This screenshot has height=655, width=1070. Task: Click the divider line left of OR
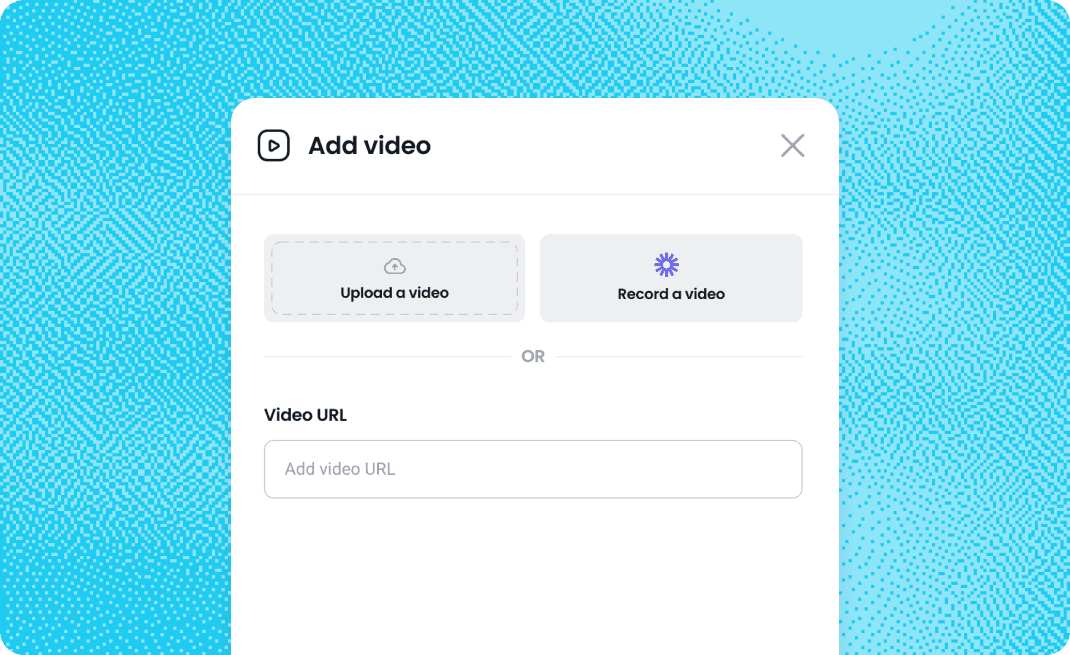(x=388, y=356)
